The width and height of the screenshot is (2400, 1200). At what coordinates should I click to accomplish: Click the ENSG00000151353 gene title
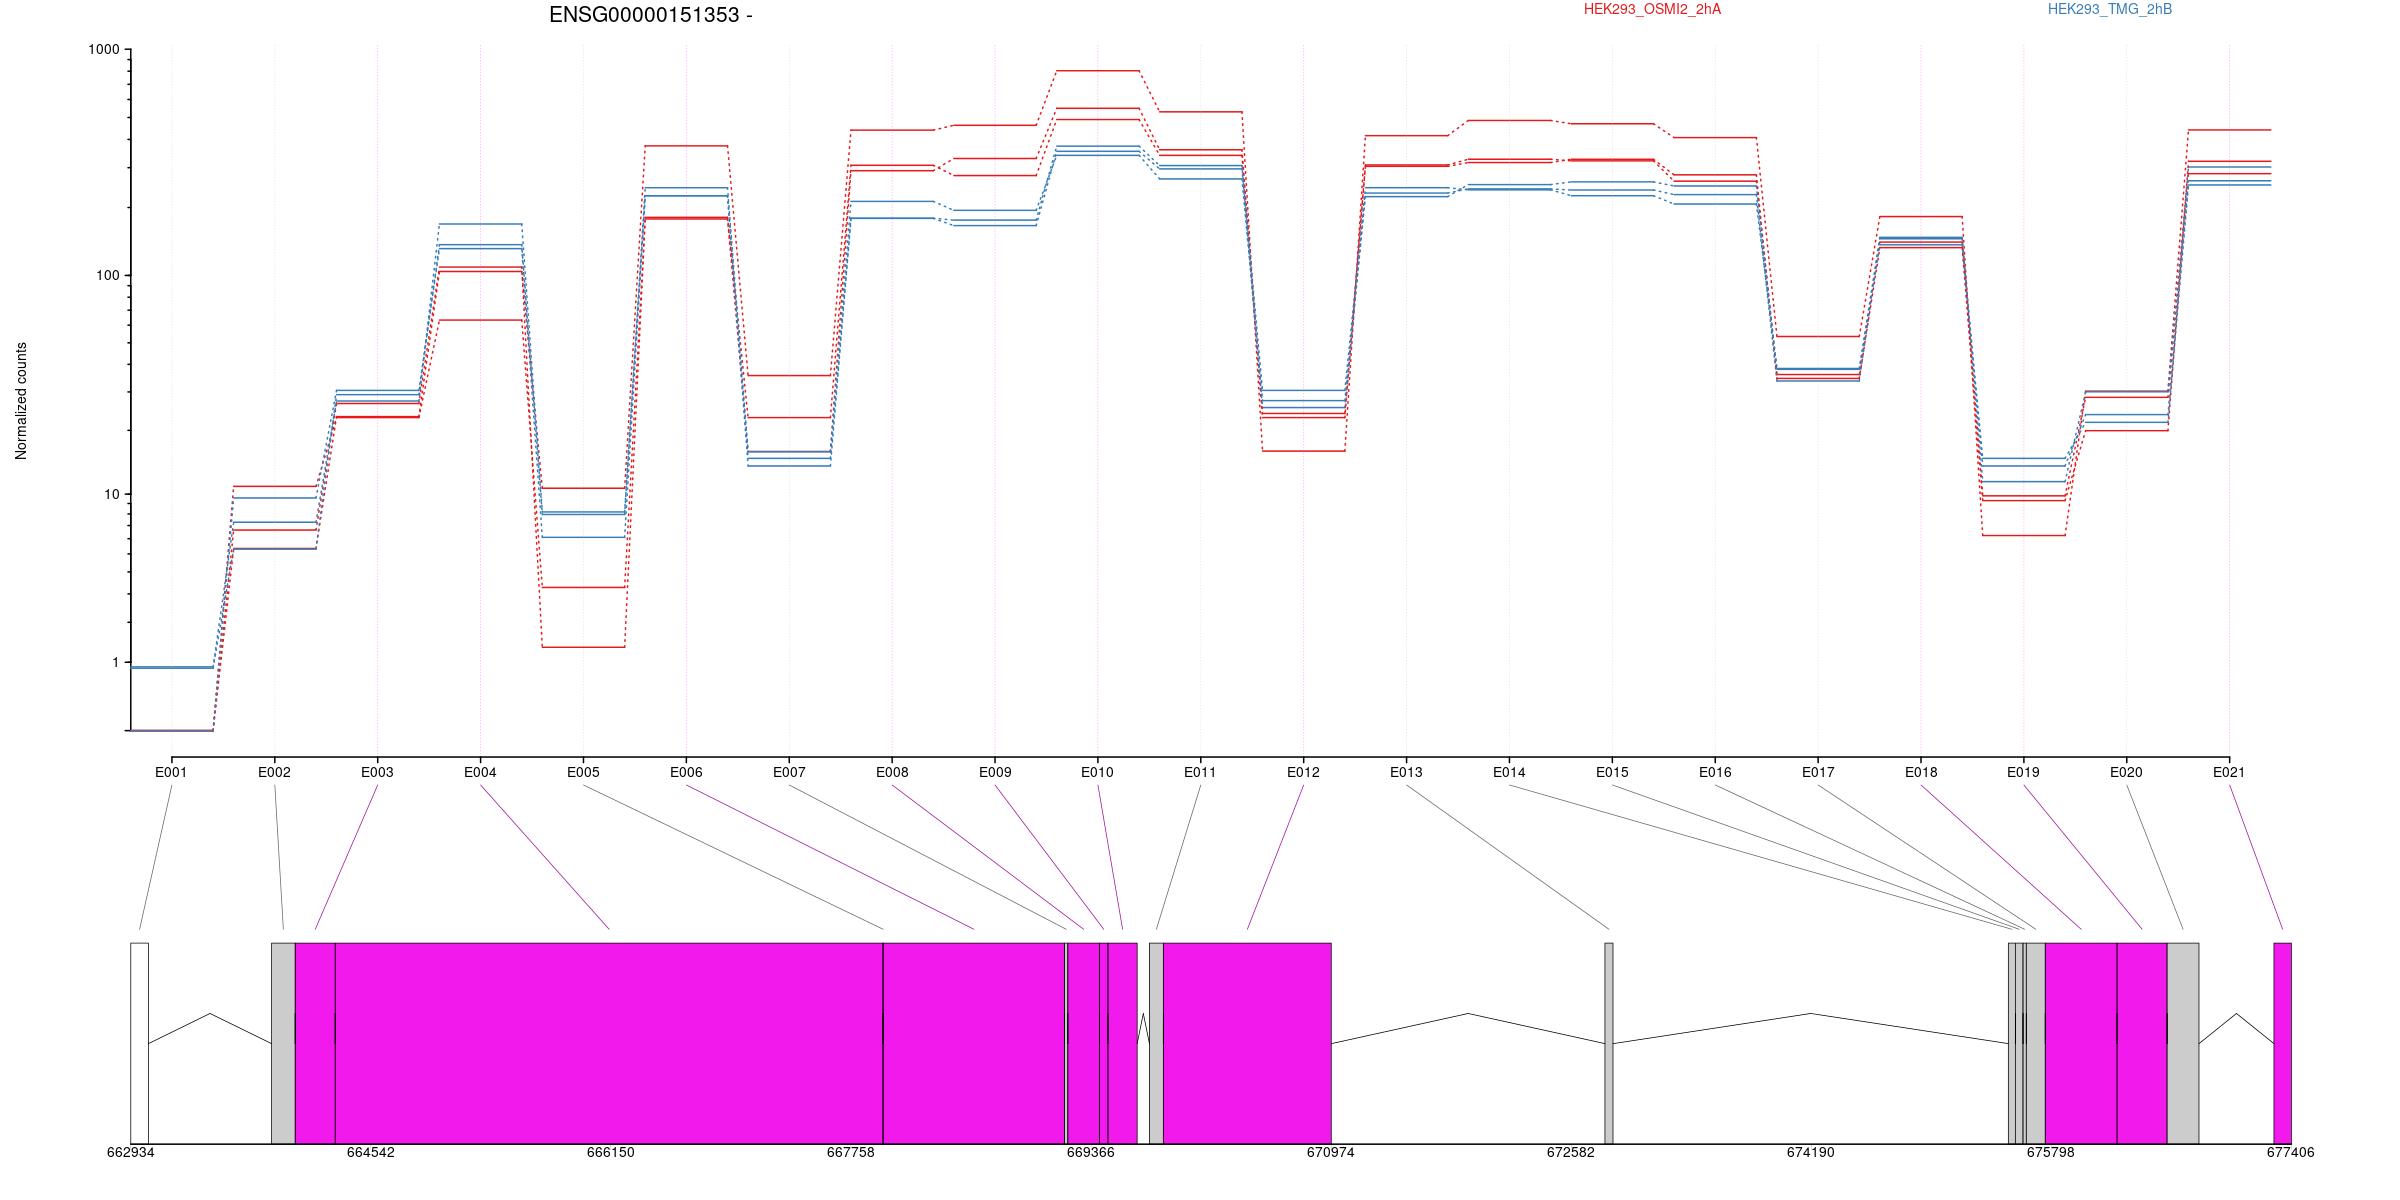click(650, 15)
